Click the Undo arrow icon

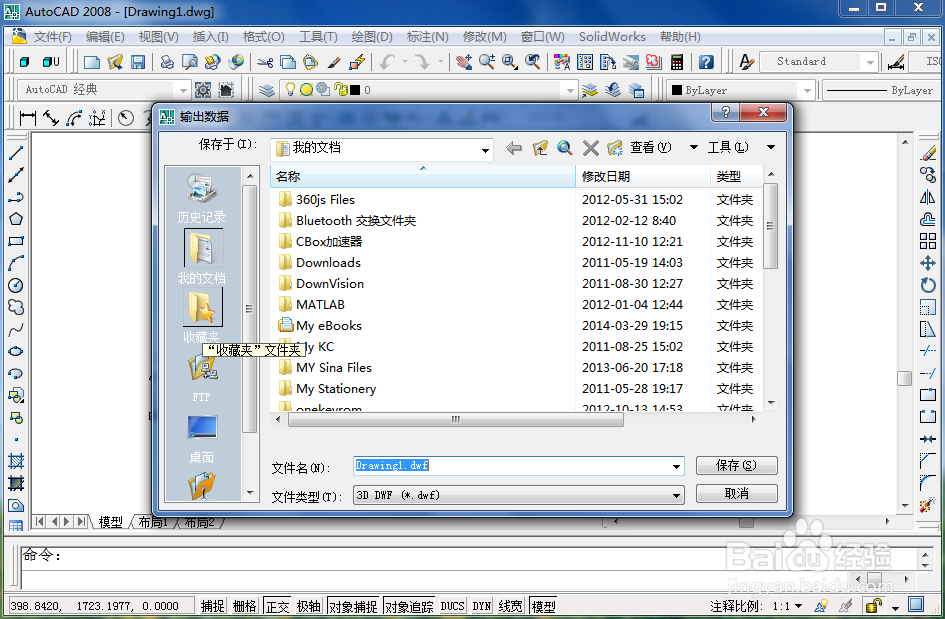point(387,61)
